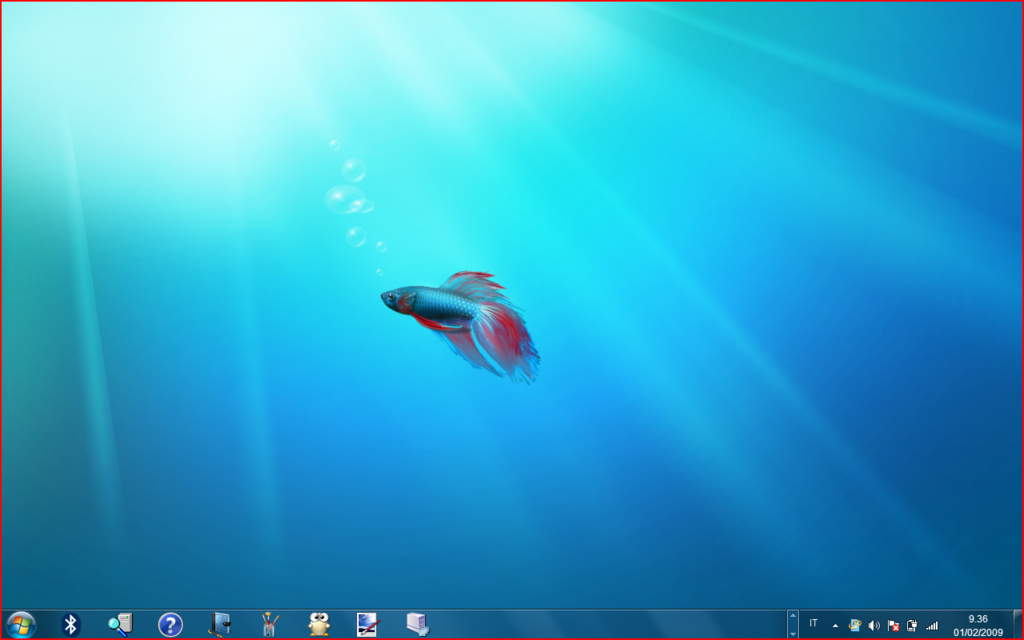Open the speaker volume tray icon
Image resolution: width=1024 pixels, height=640 pixels.
tap(874, 626)
